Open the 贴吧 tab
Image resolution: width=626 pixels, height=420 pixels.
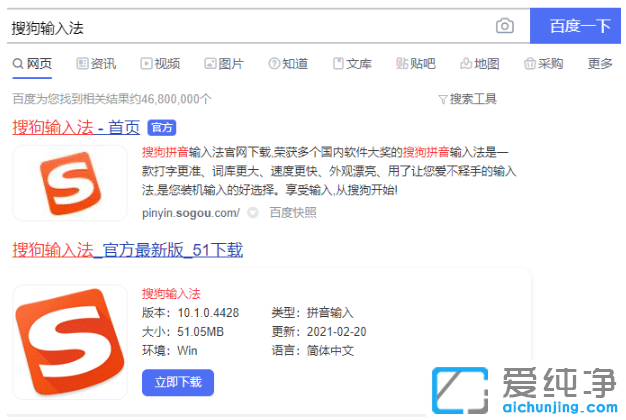[416, 64]
